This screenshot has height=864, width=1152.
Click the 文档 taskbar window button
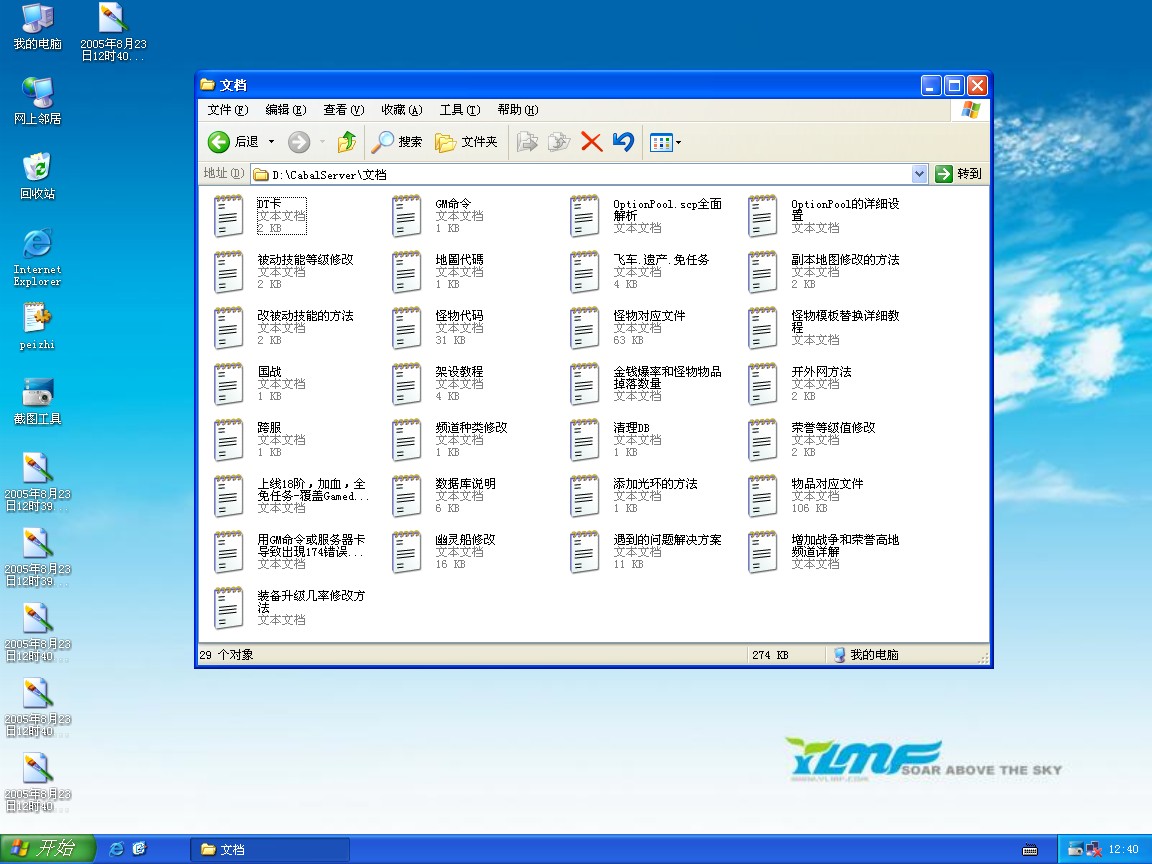(270, 849)
